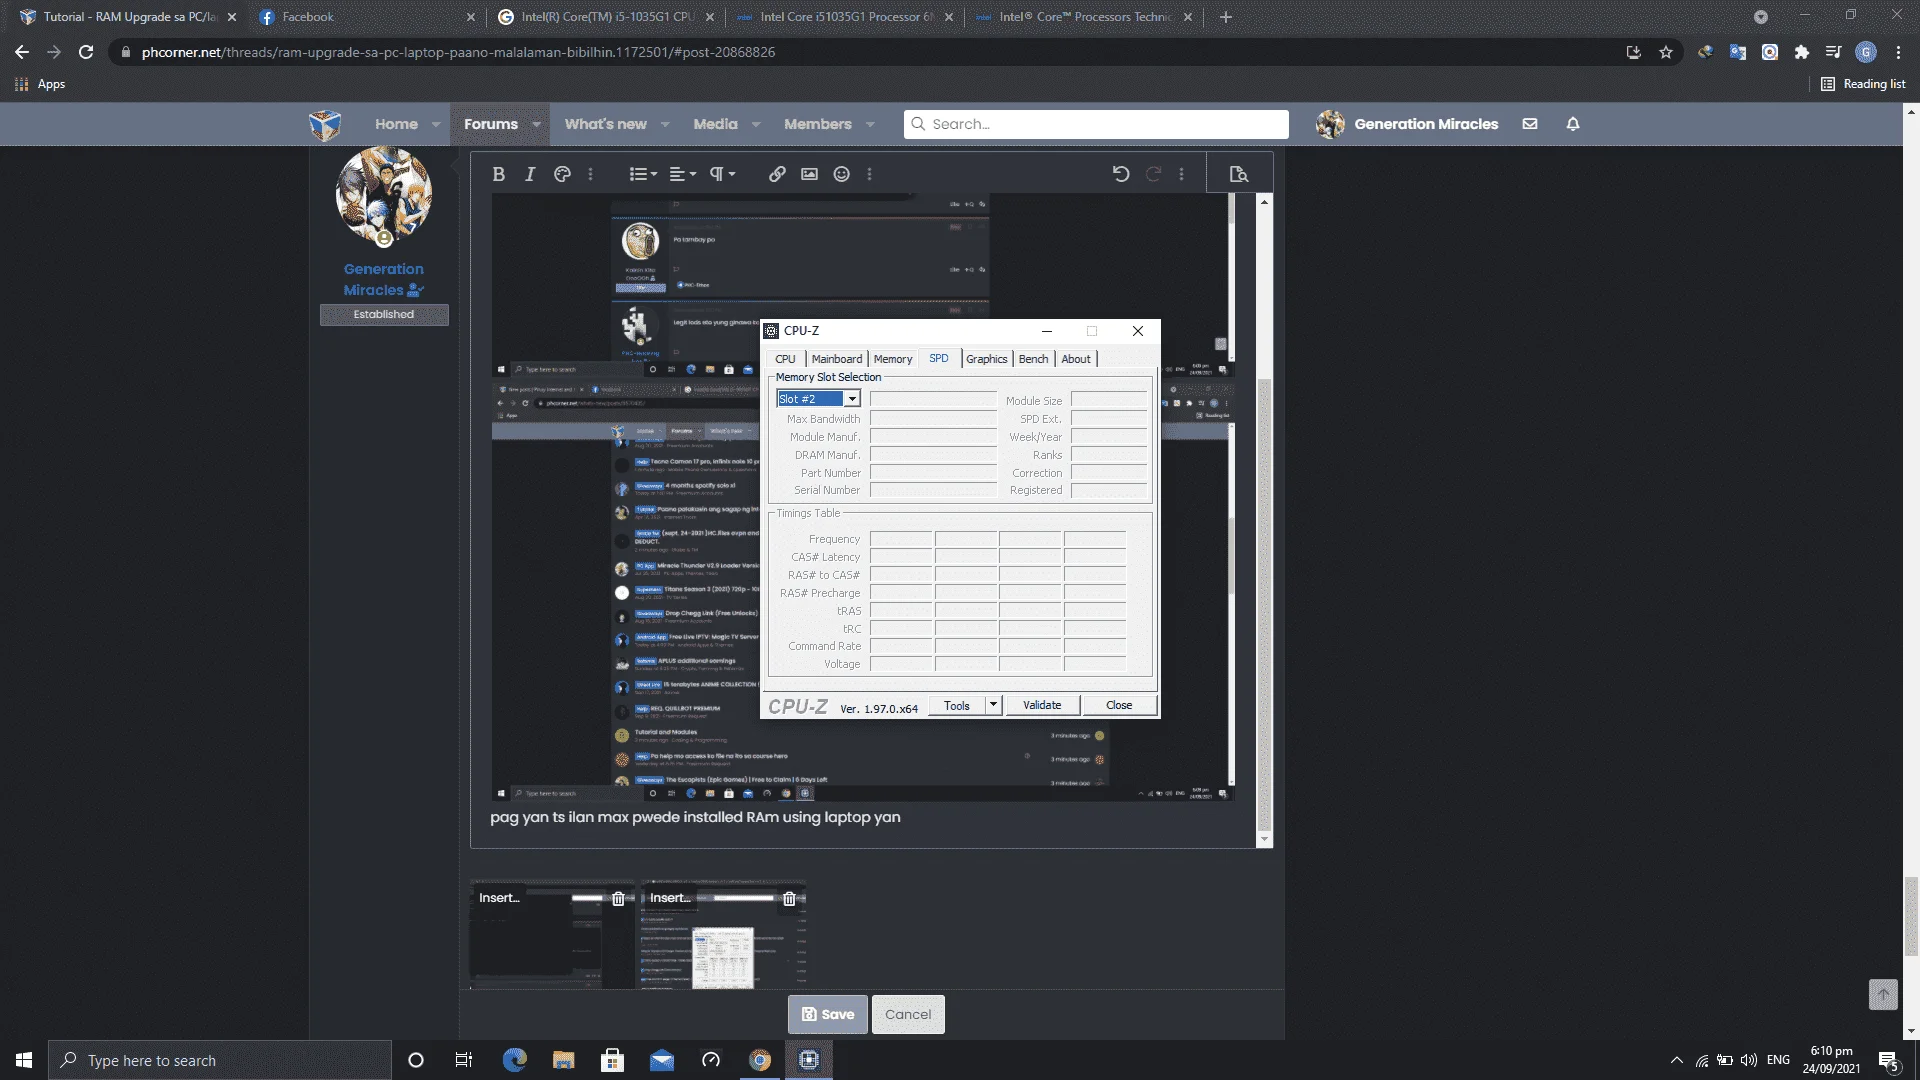
Task: Open the paragraph format dropdown
Action: click(x=723, y=174)
